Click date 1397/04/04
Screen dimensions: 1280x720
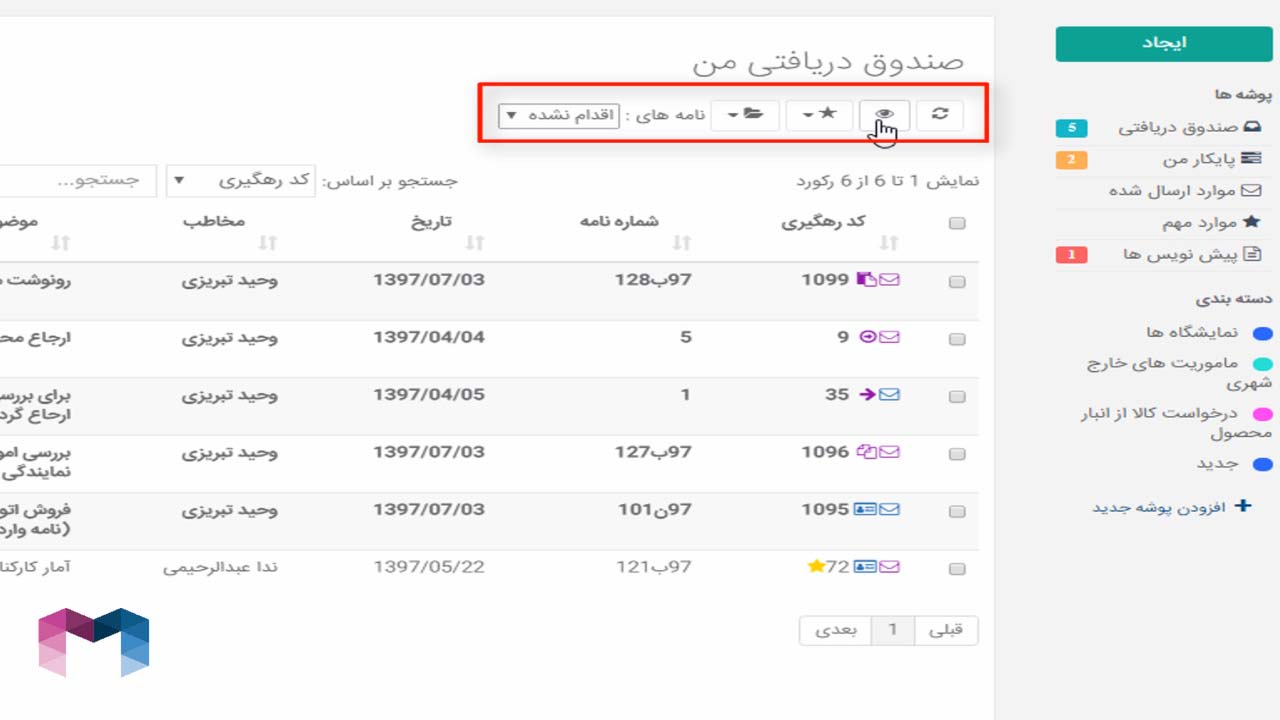[x=429, y=337]
